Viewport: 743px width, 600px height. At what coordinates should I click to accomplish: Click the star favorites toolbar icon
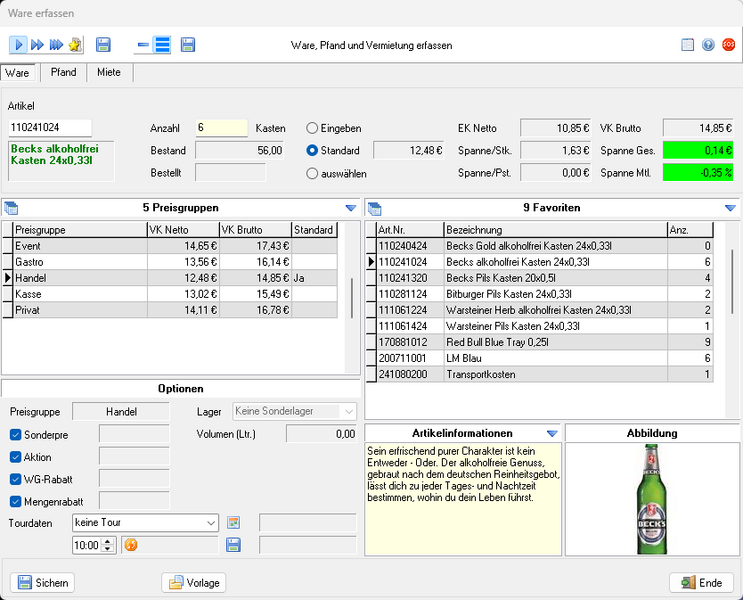tap(75, 45)
